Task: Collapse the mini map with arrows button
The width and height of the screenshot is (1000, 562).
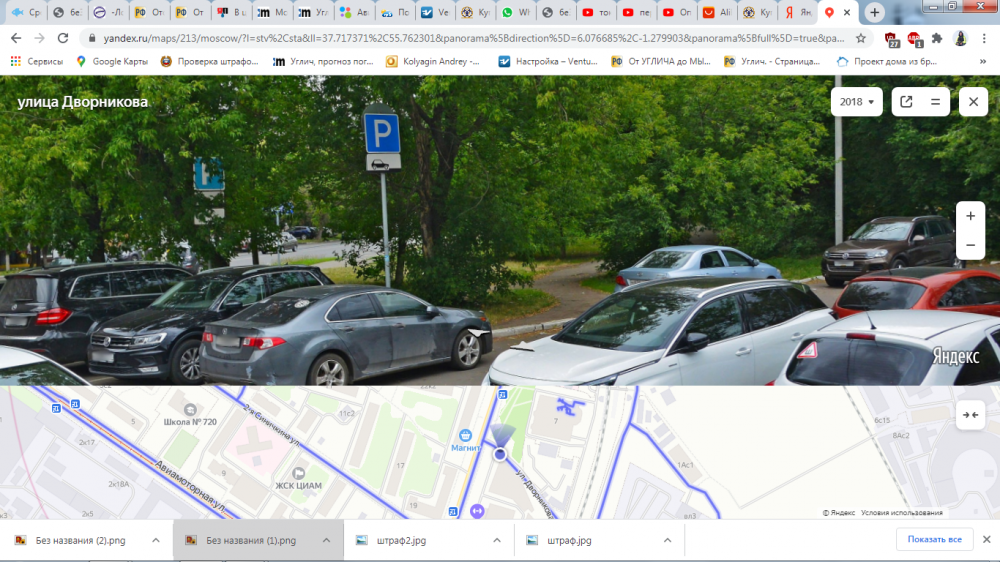Action: 970,415
